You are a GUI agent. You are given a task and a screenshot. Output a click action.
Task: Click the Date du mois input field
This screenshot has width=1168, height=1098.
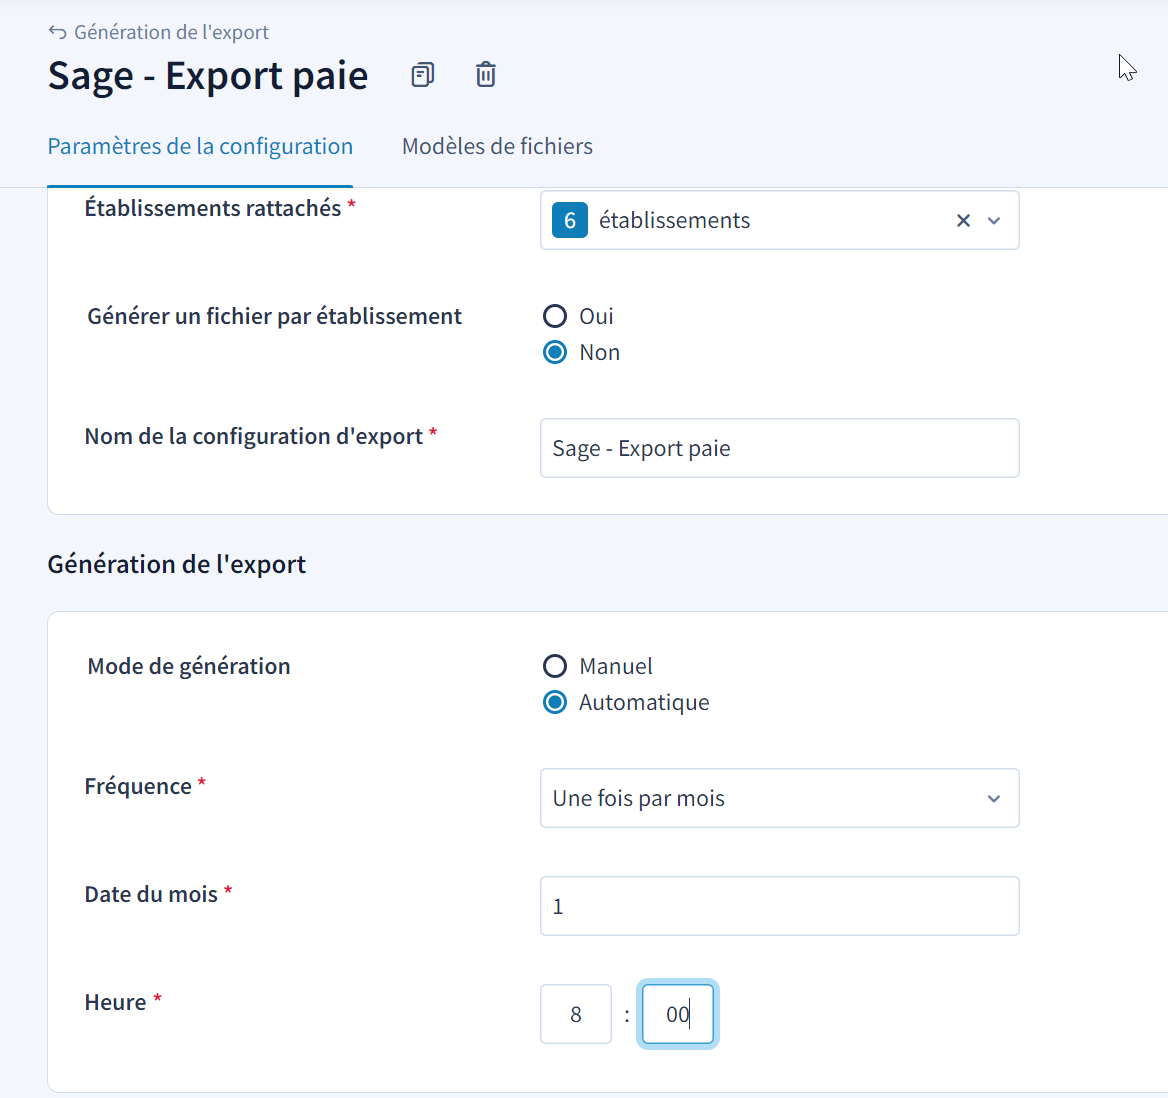point(779,907)
